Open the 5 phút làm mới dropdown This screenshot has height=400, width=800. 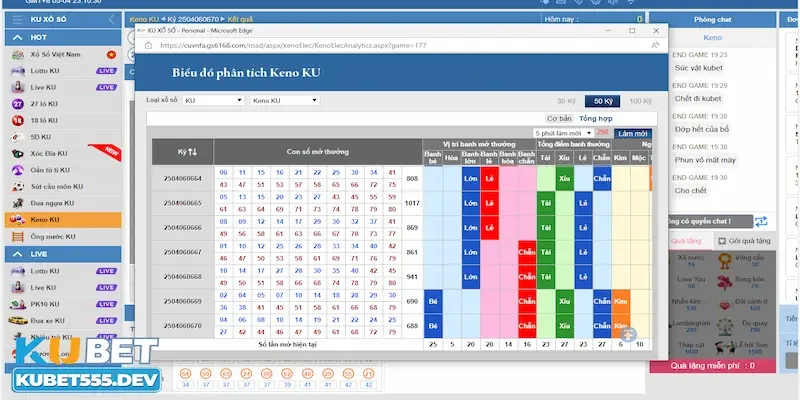pyautogui.click(x=563, y=133)
